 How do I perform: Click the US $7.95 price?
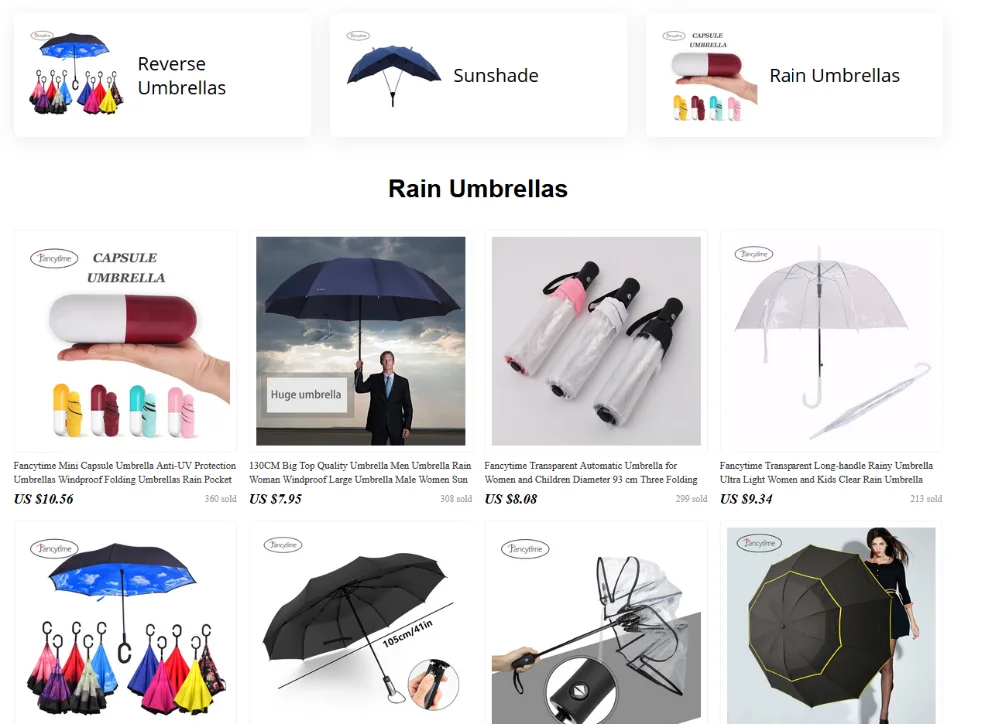(x=275, y=499)
